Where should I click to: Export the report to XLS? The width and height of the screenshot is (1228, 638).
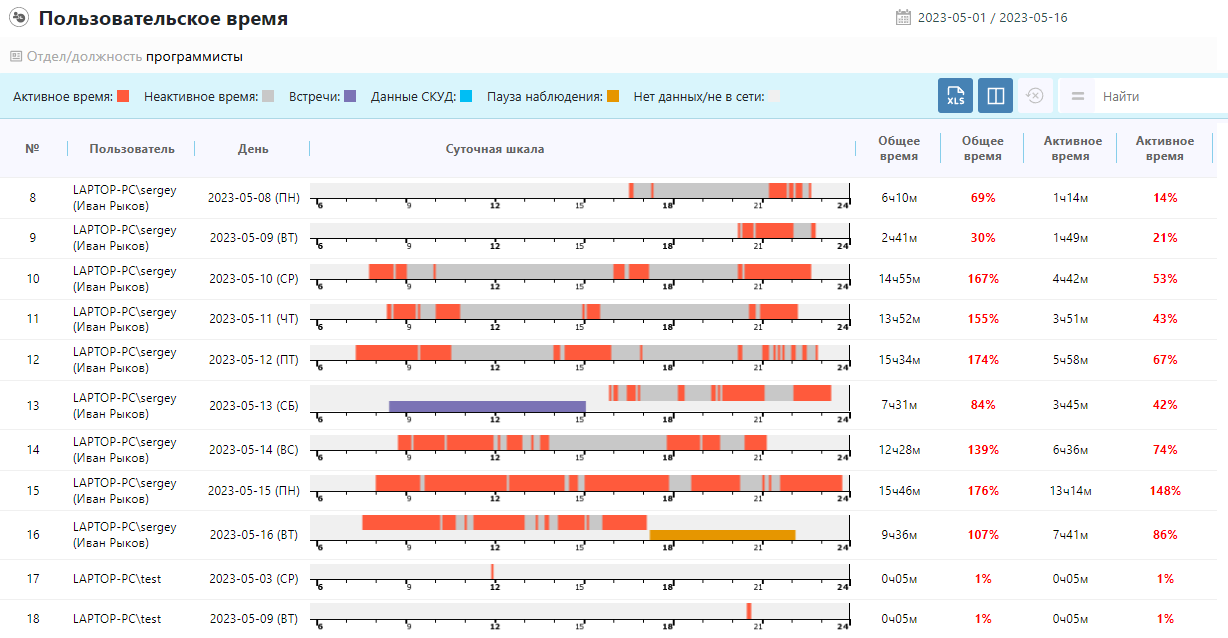[955, 96]
